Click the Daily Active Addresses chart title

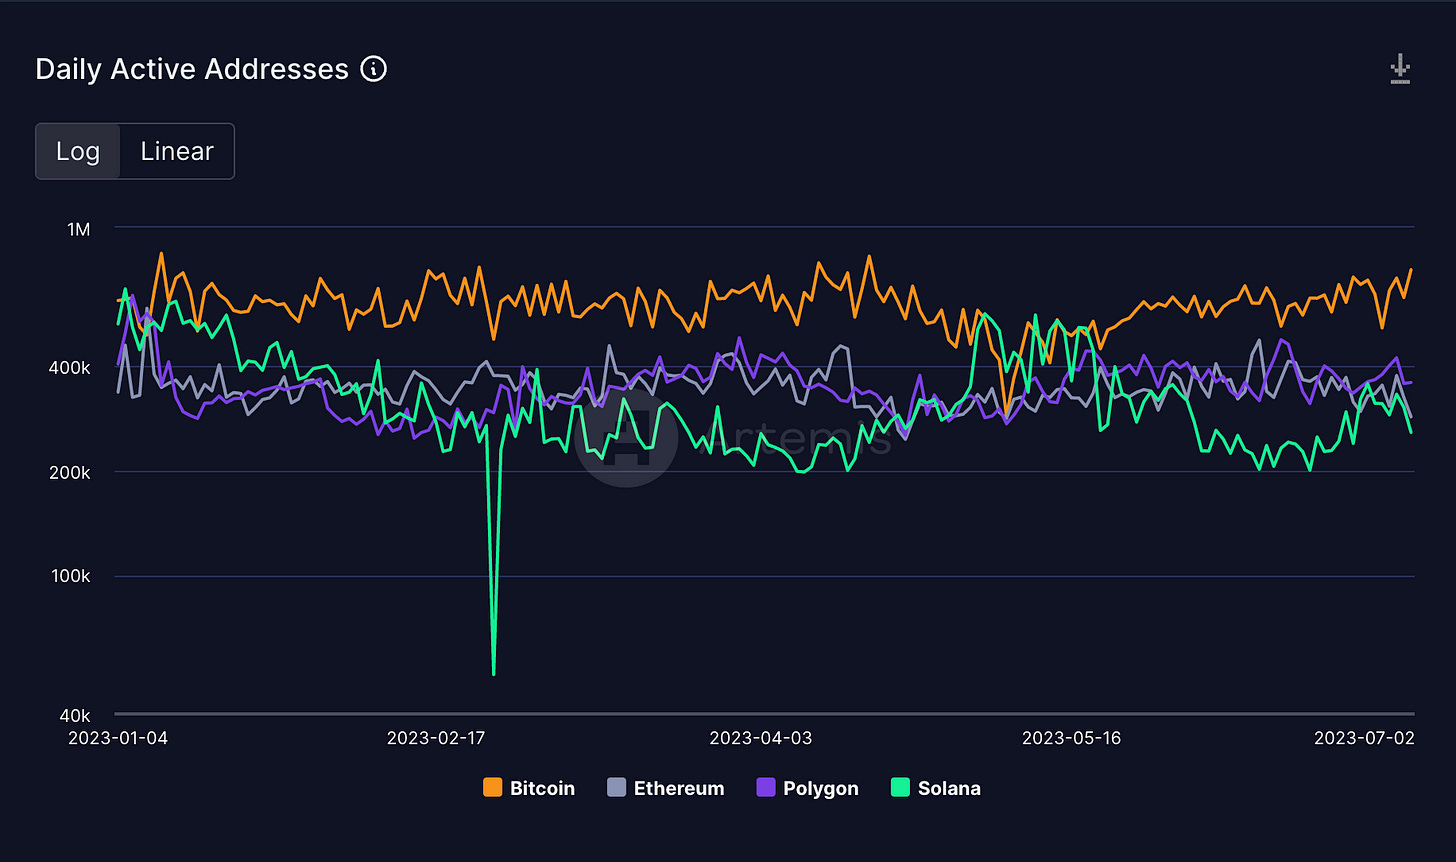(192, 69)
